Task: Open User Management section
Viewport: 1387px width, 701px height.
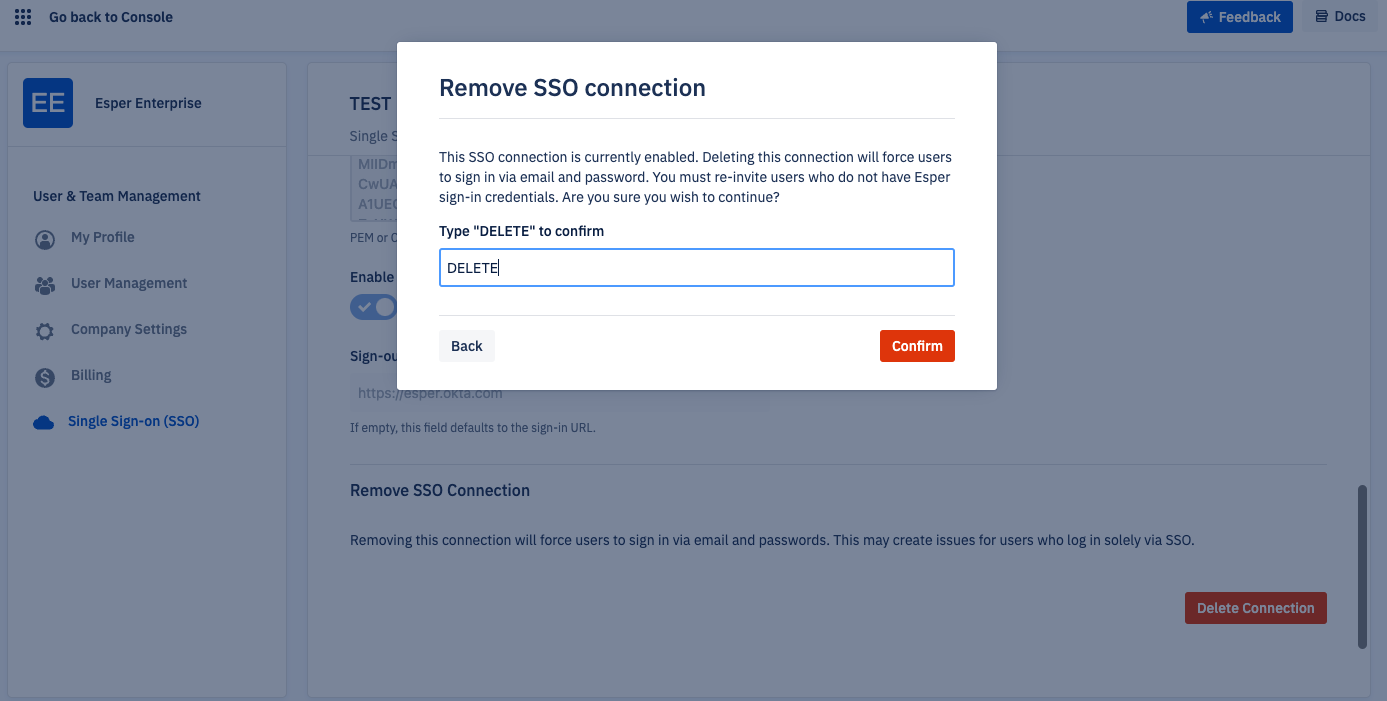Action: [x=129, y=283]
